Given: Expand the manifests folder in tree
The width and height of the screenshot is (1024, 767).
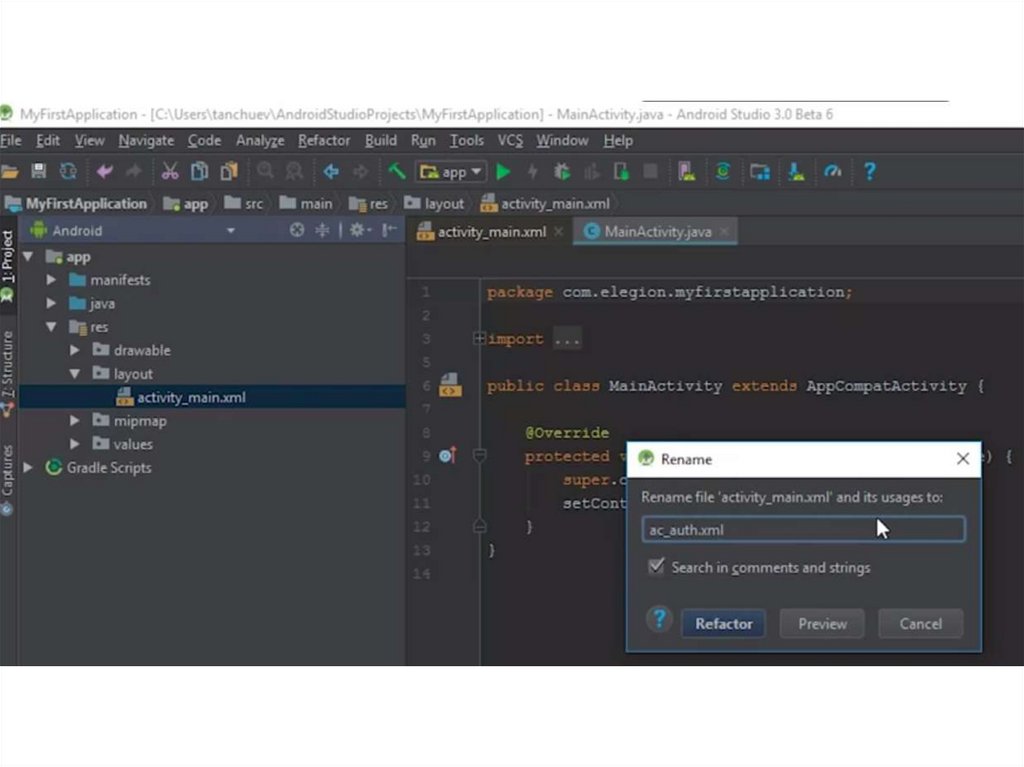Looking at the screenshot, I should [x=51, y=280].
